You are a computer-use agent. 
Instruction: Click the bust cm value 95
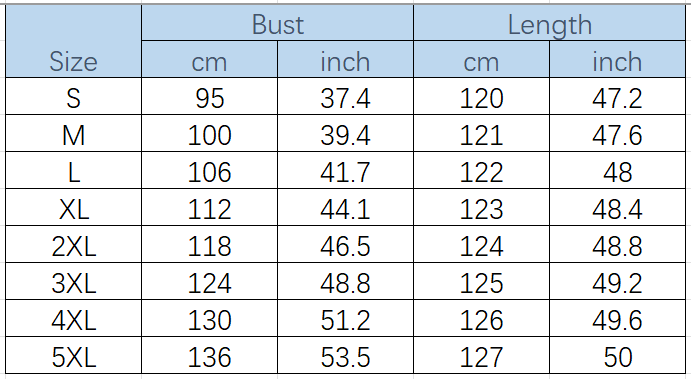pyautogui.click(x=209, y=97)
